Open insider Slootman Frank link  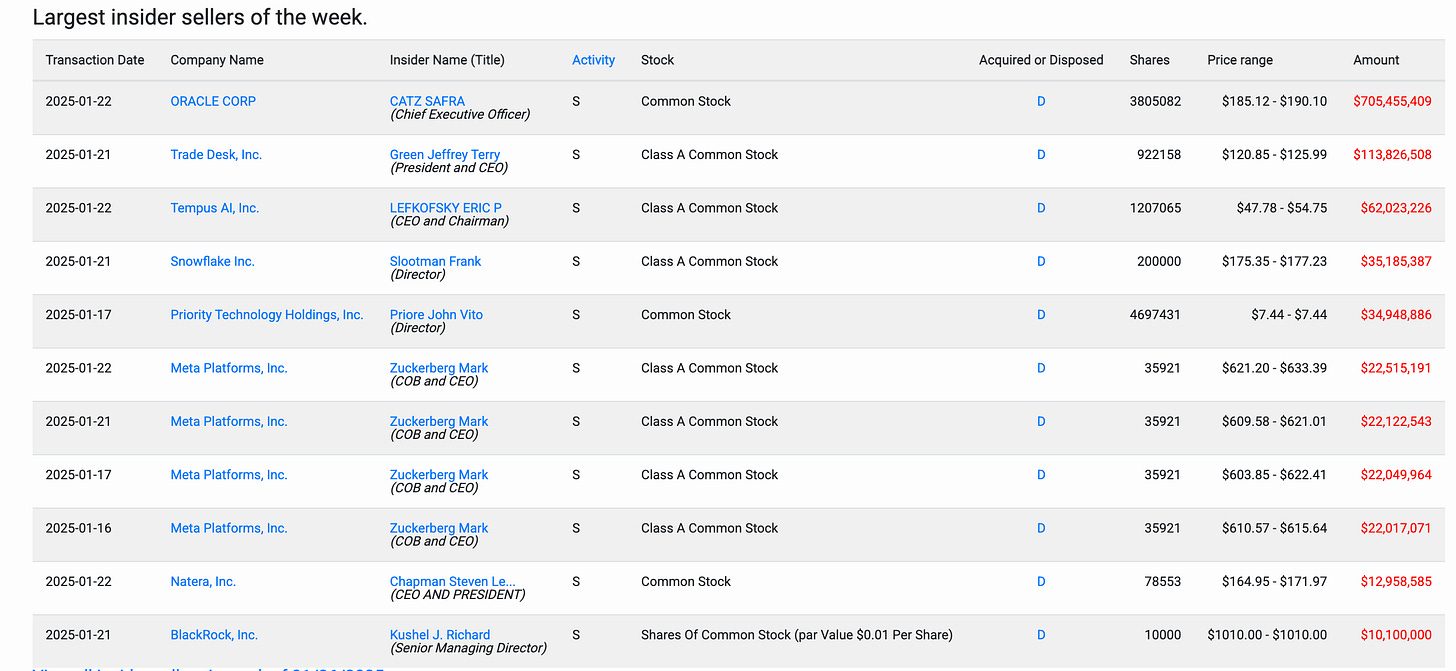click(x=435, y=261)
